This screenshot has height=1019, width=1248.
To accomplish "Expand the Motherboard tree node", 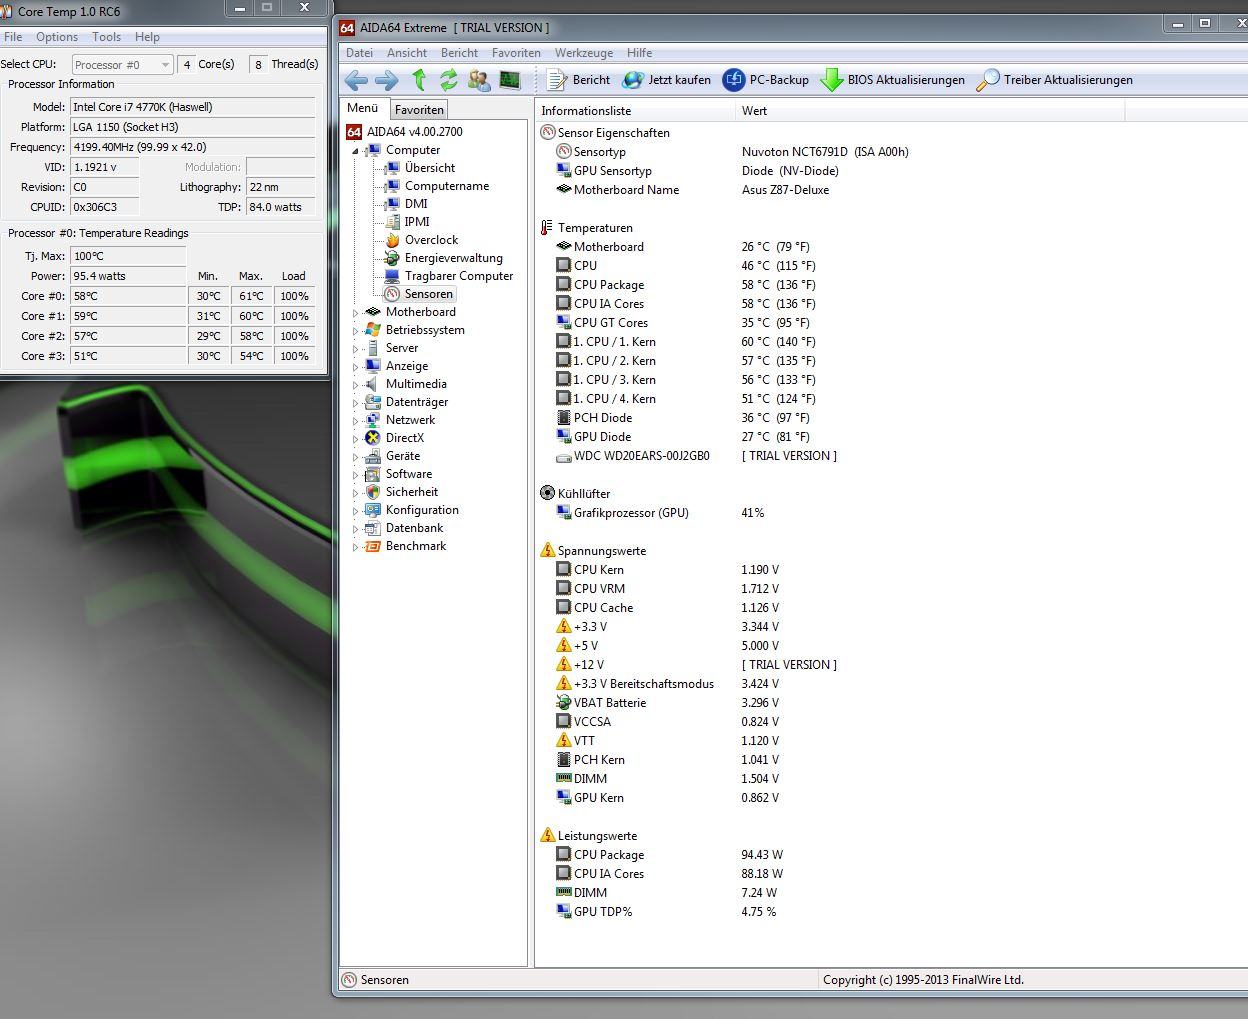I will [355, 312].
